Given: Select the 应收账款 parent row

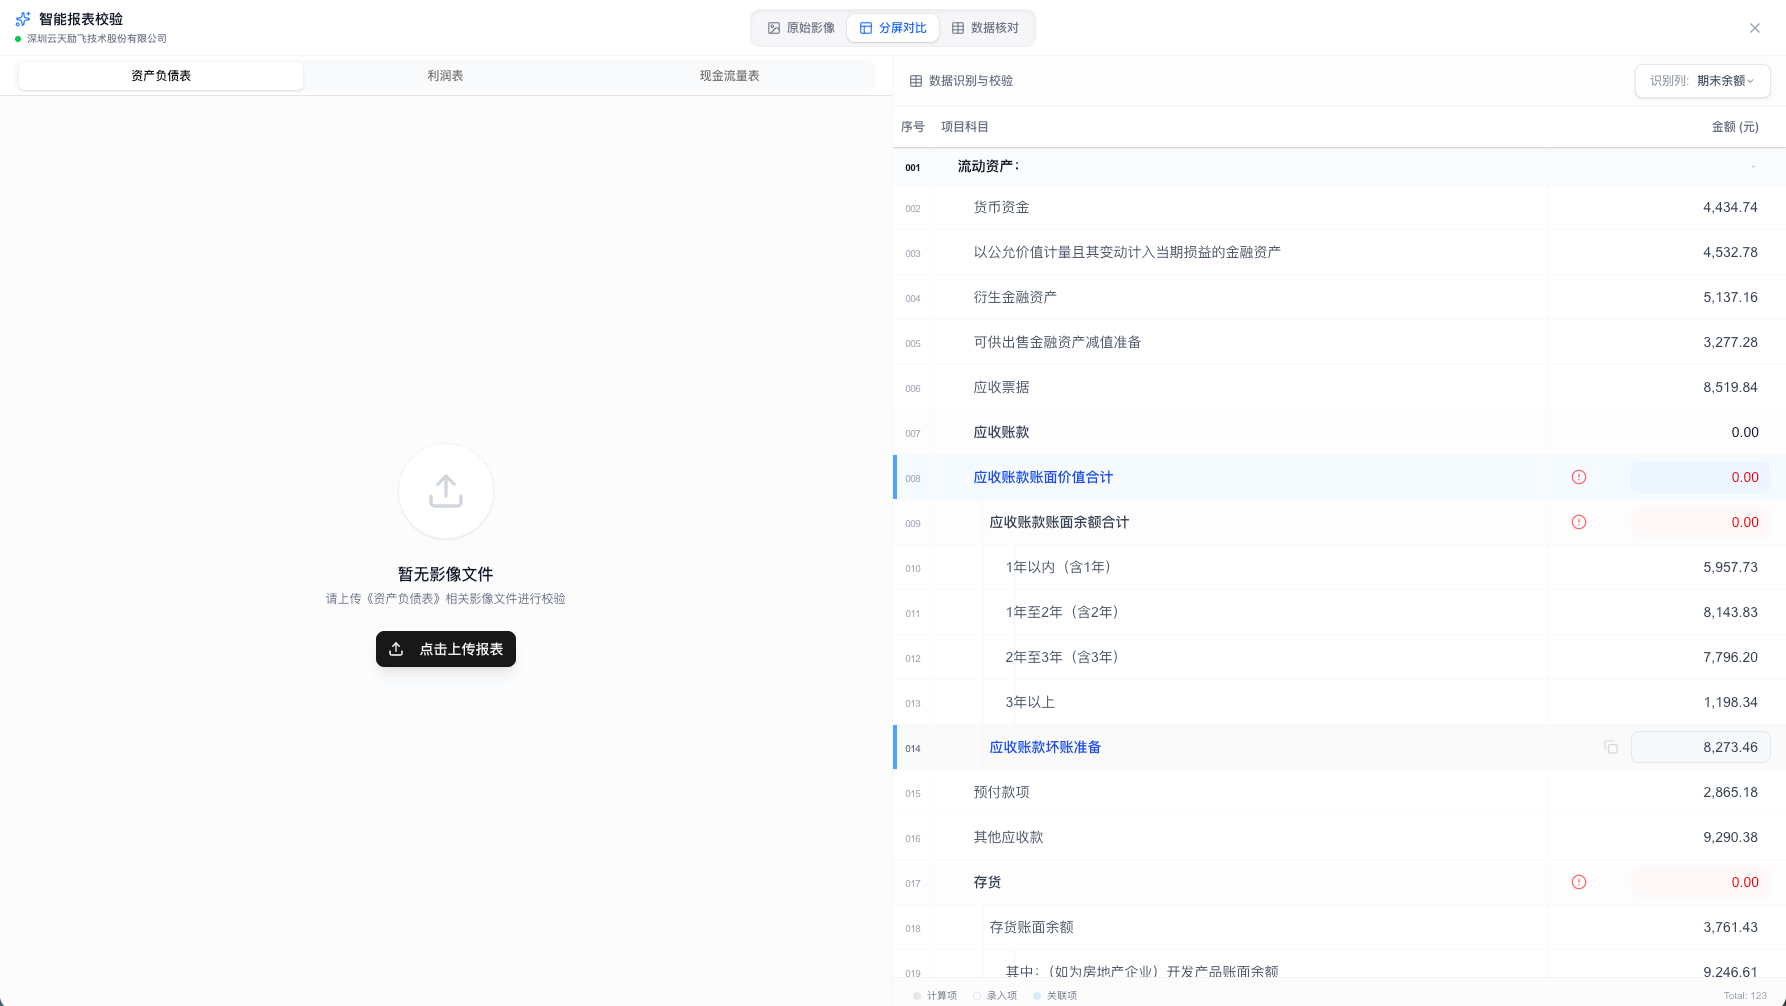Looking at the screenshot, I should (x=1001, y=432).
